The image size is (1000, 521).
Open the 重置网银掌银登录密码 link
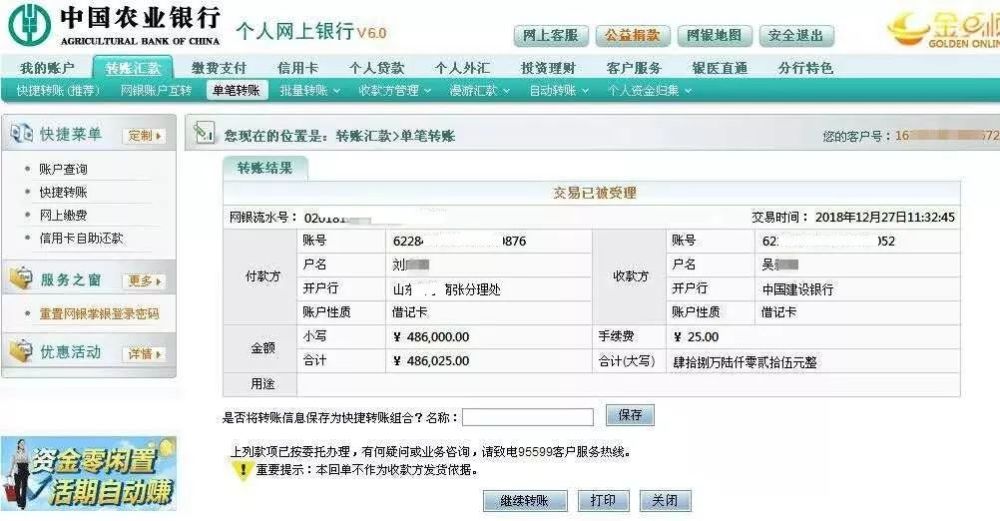[99, 314]
